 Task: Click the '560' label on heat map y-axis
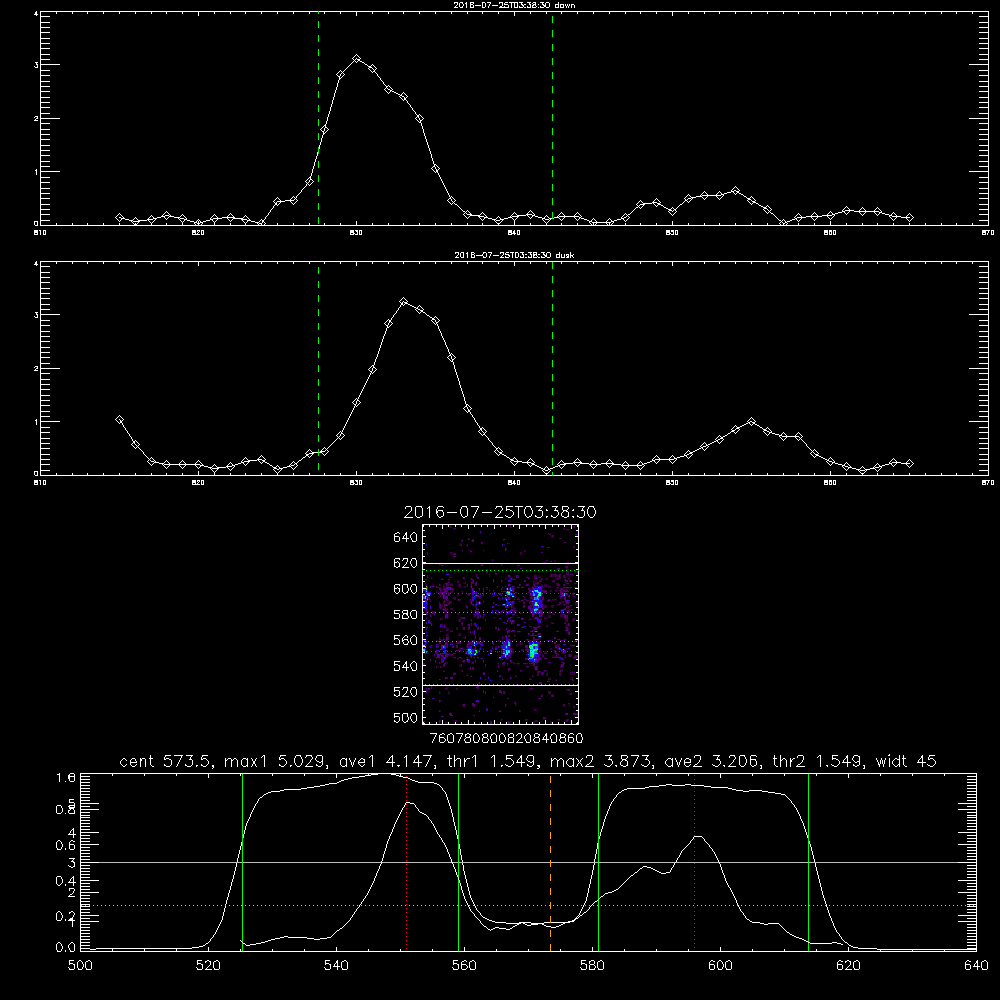[x=406, y=640]
